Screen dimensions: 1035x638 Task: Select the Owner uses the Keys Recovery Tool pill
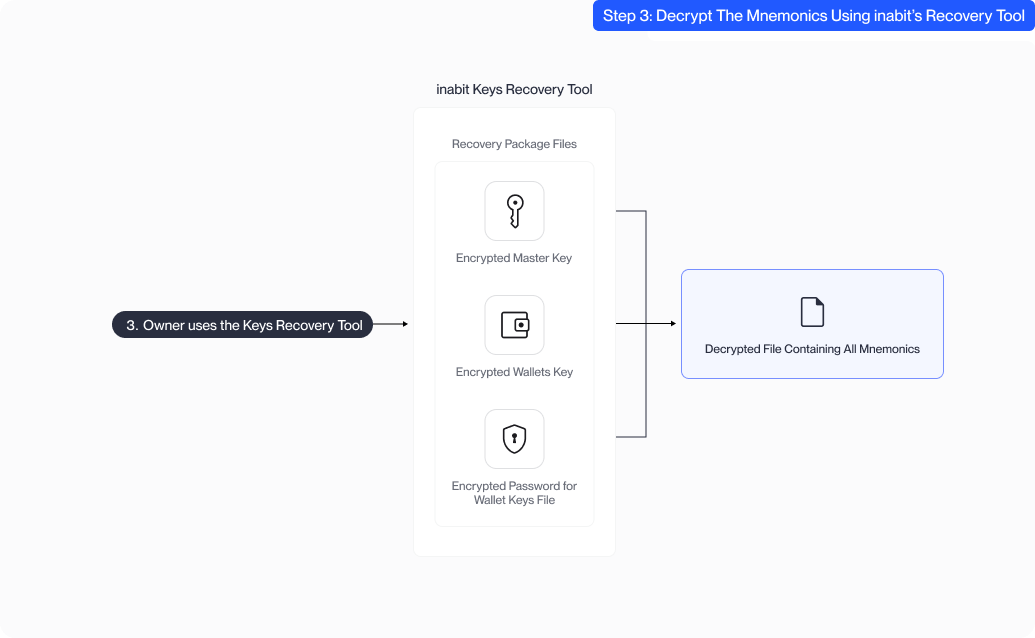tap(242, 325)
